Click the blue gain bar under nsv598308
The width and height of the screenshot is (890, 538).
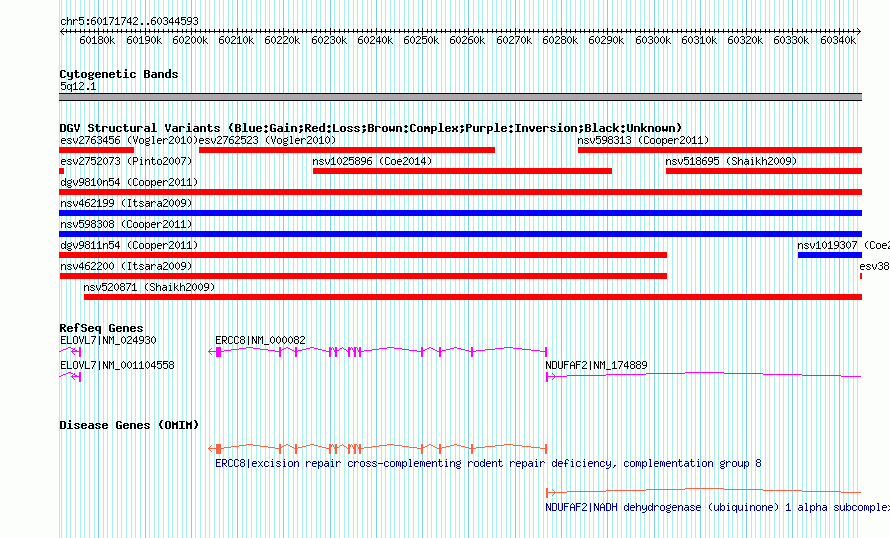(460, 234)
